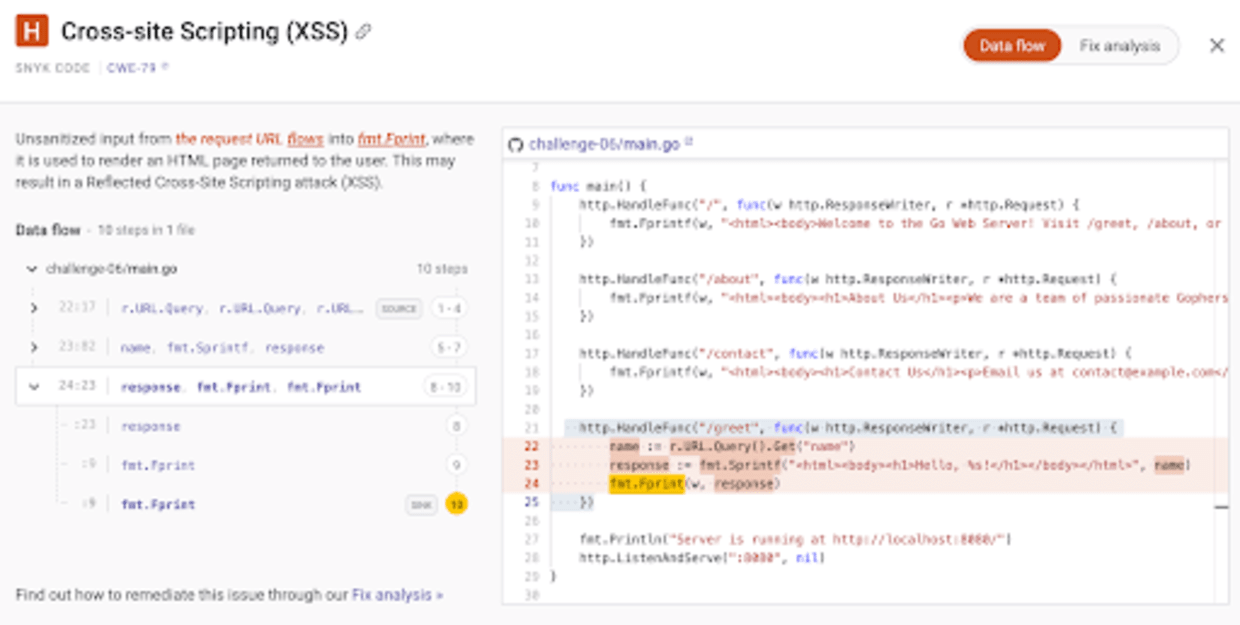Click the '/about' HandleFunc code line
This screenshot has width=1240, height=625.
847,279
